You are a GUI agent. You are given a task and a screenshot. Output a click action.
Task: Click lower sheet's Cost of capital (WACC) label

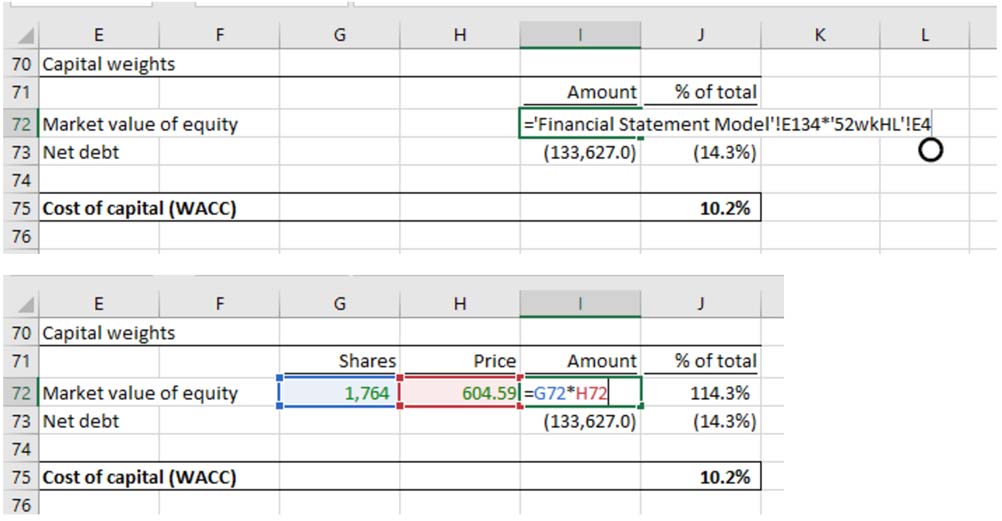coord(139,477)
